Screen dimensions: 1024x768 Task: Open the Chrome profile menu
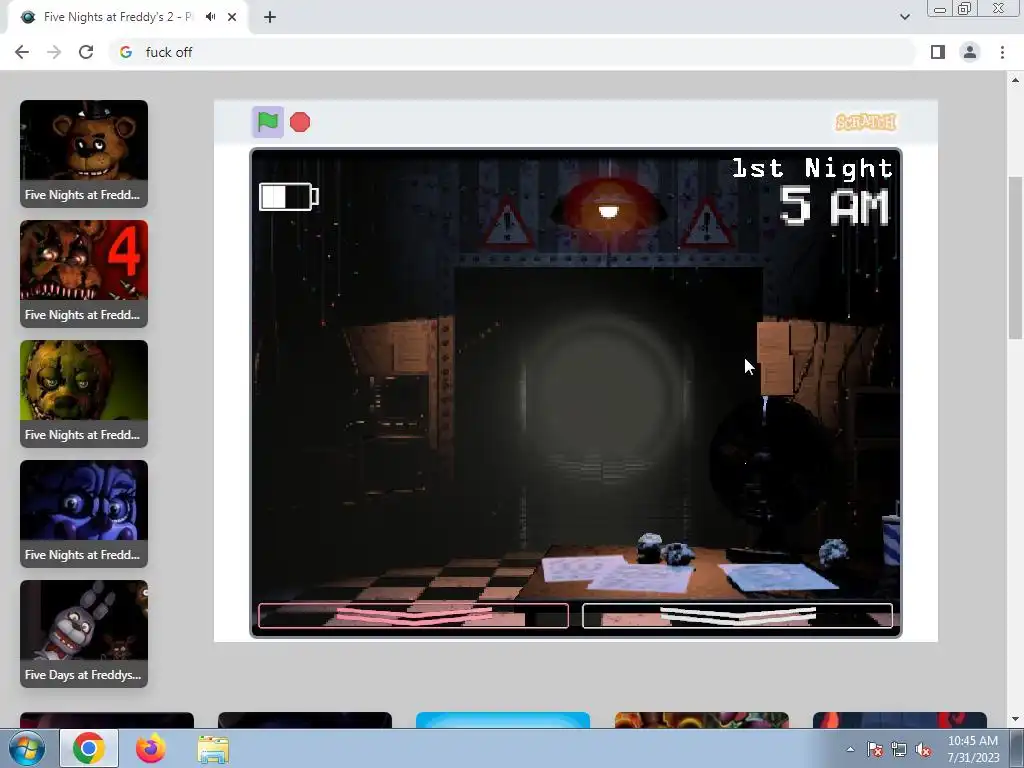(970, 52)
